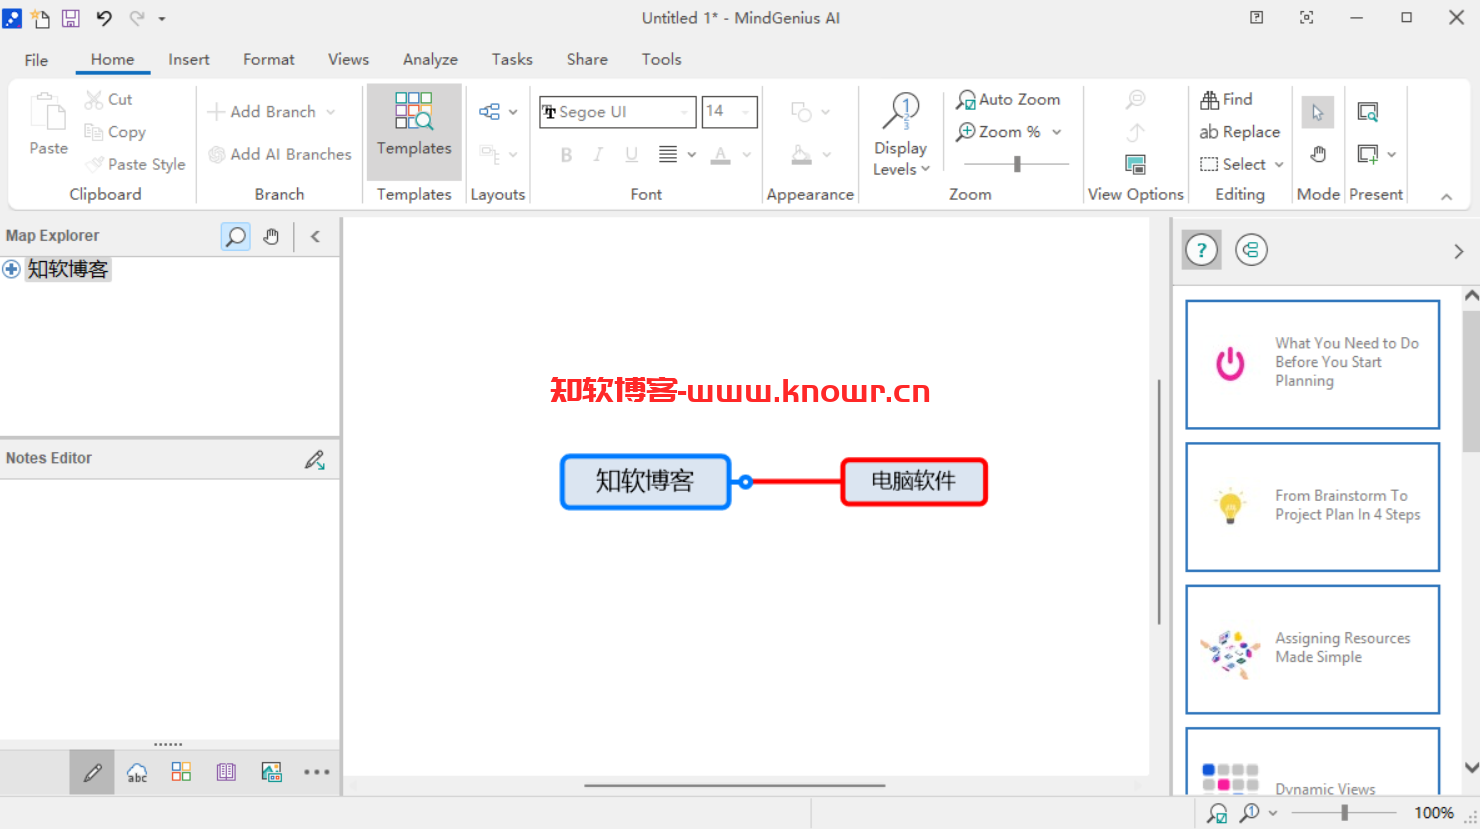
Task: Select the pointer arrow Mode
Action: click(1318, 113)
